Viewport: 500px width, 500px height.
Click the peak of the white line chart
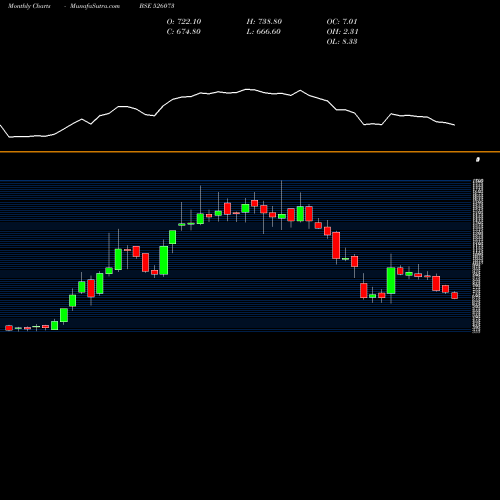247,89
